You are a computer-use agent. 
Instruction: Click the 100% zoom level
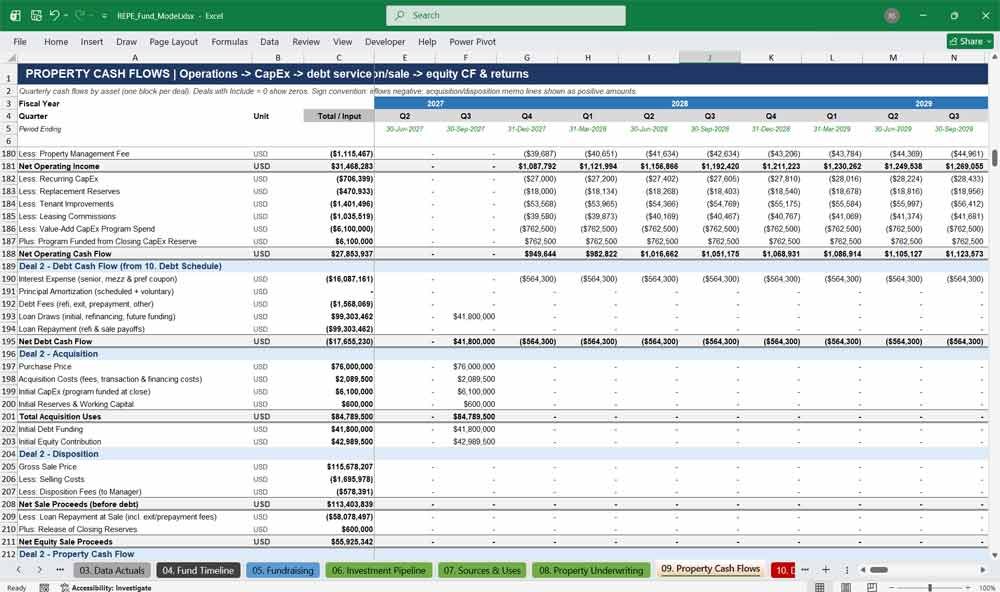pyautogui.click(x=987, y=588)
